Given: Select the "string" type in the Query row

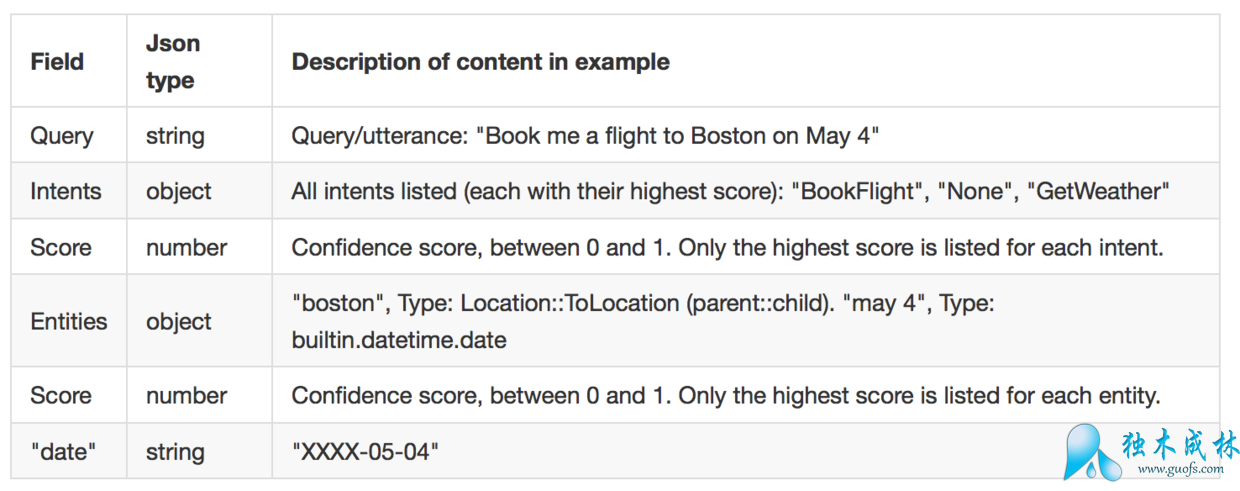Looking at the screenshot, I should pos(175,135).
